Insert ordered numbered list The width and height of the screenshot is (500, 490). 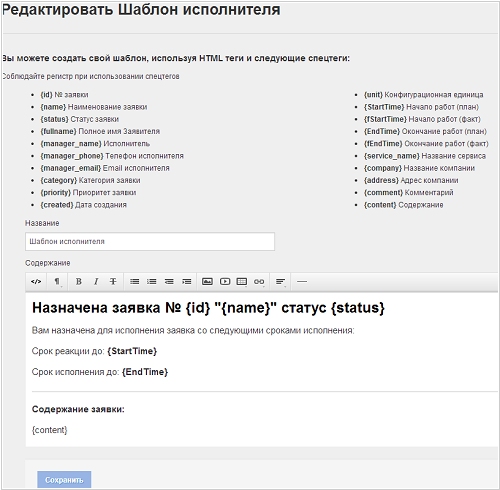152,282
